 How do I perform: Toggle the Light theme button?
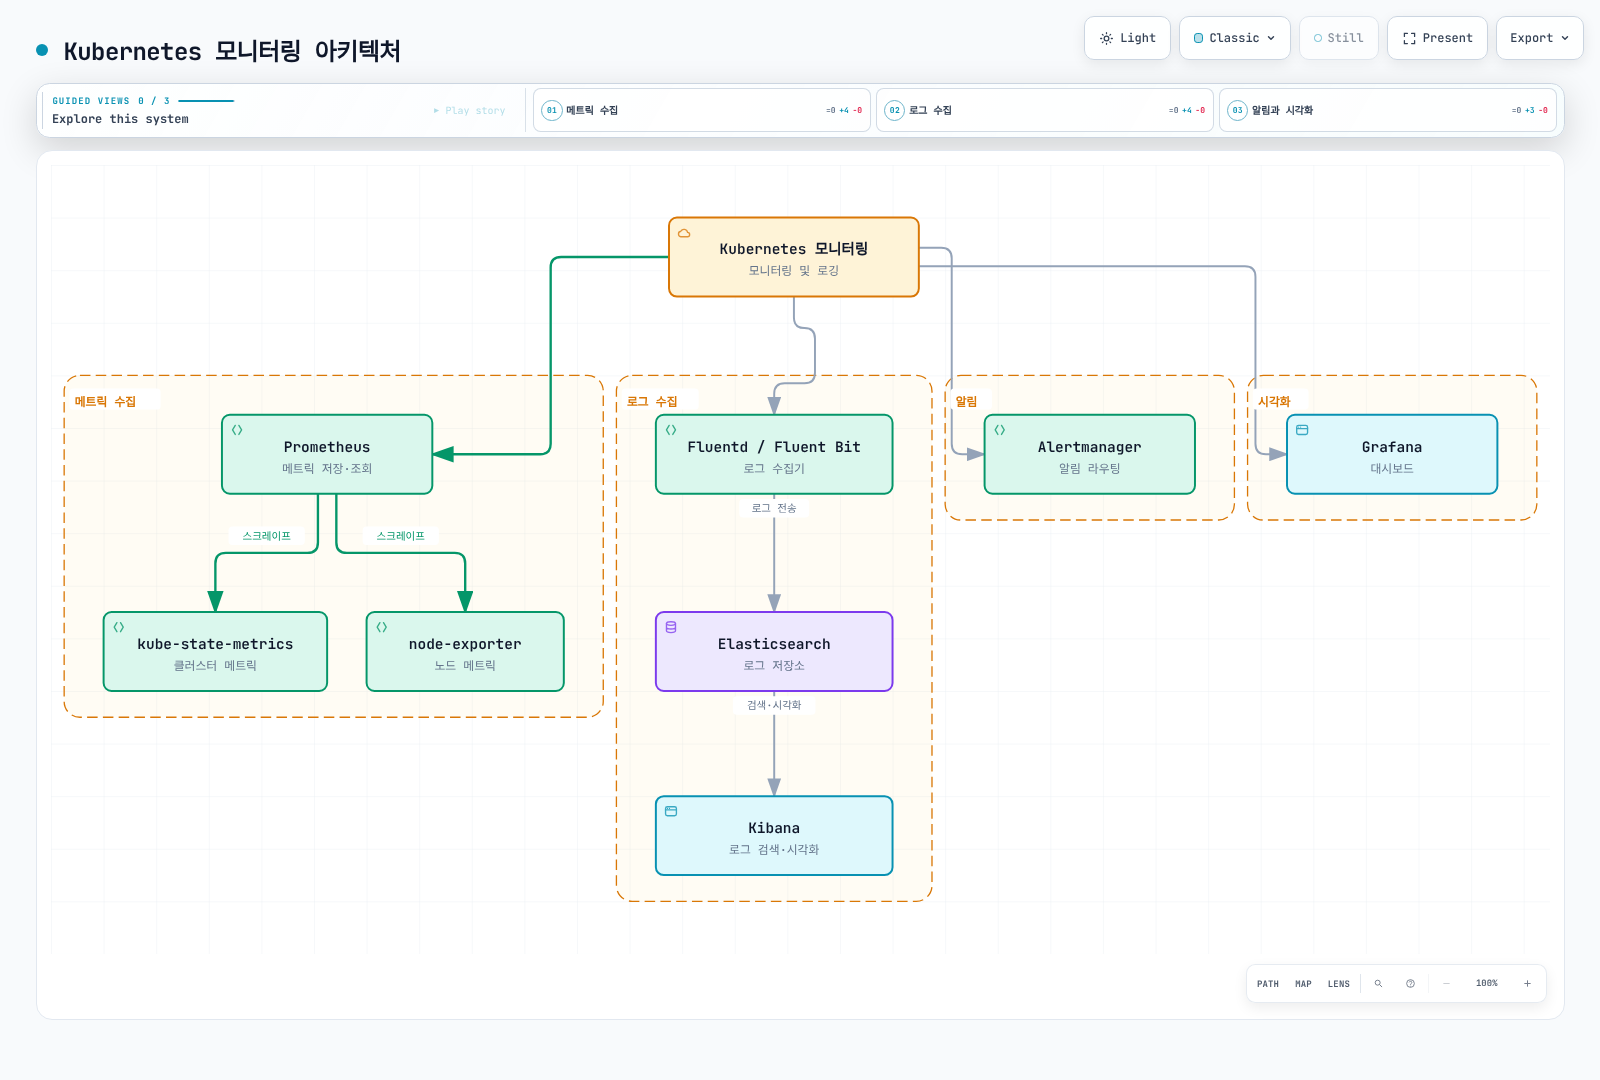point(1127,38)
